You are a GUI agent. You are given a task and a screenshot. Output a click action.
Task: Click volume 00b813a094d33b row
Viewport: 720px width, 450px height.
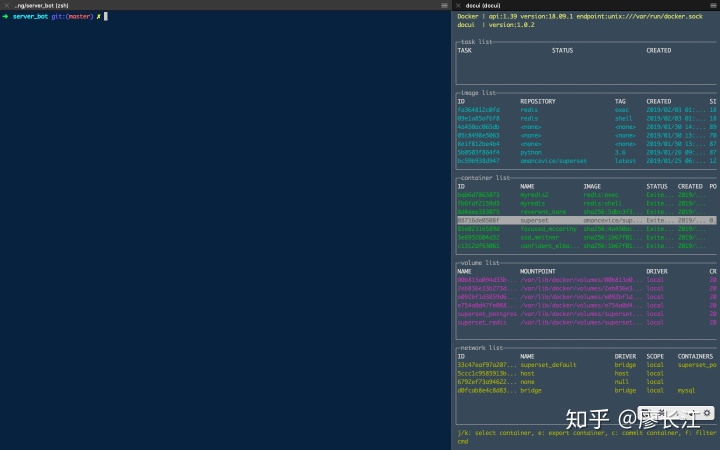586,280
